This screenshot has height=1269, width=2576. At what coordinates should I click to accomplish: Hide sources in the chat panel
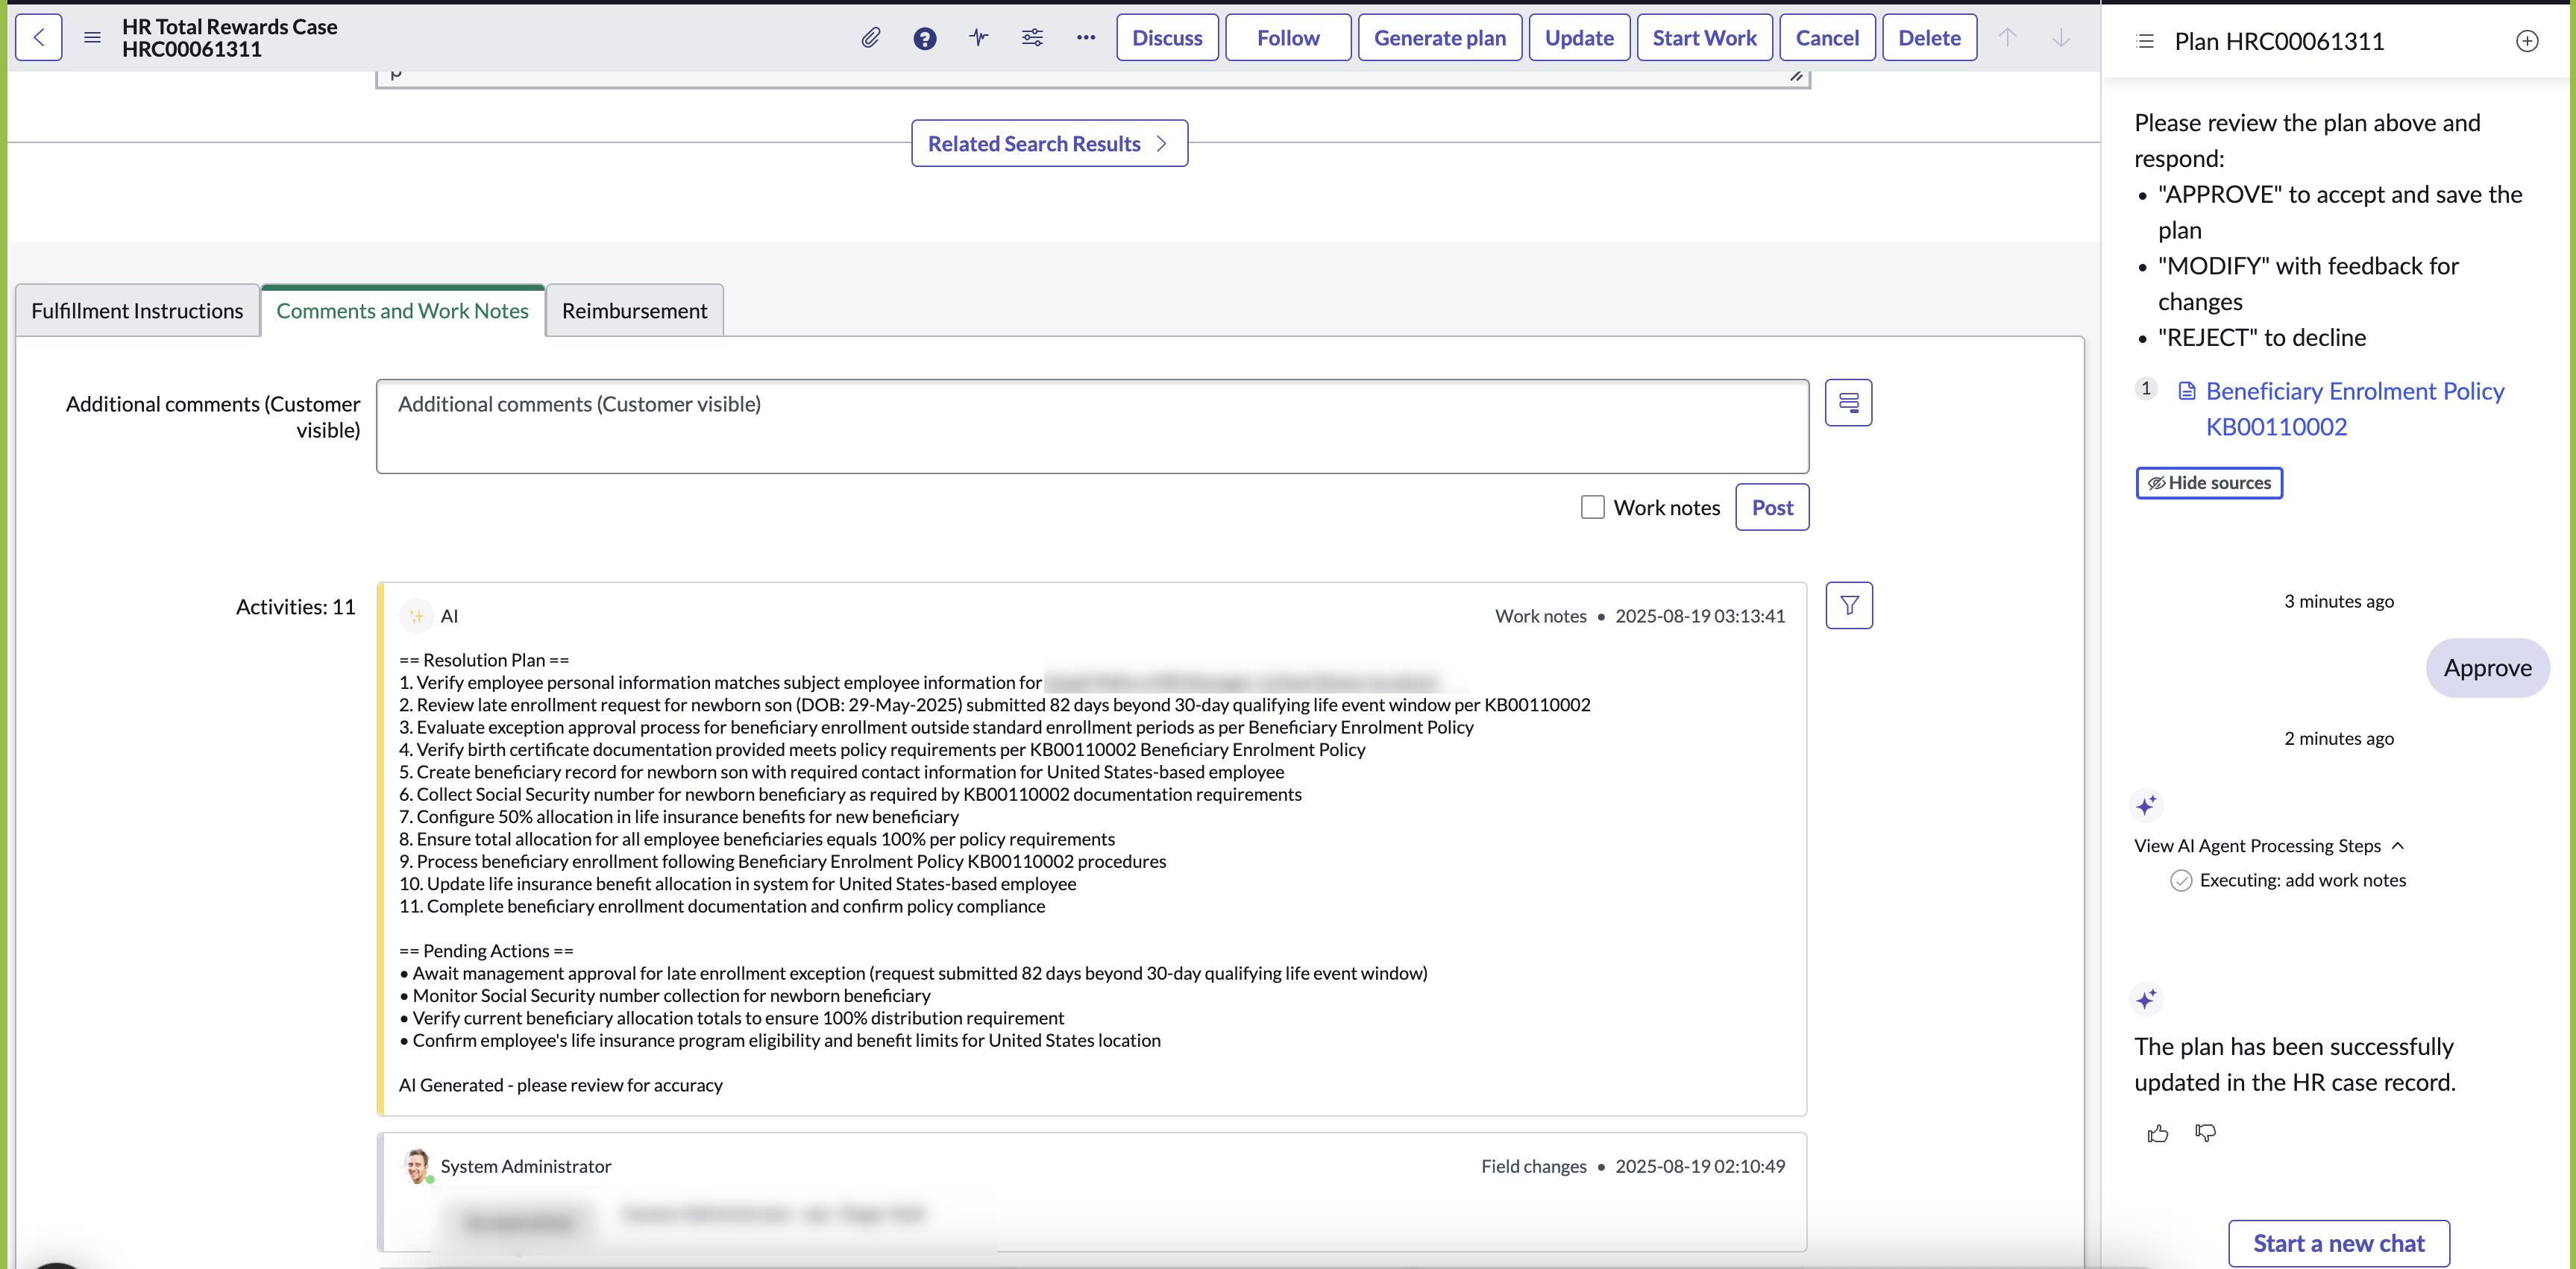point(2209,483)
